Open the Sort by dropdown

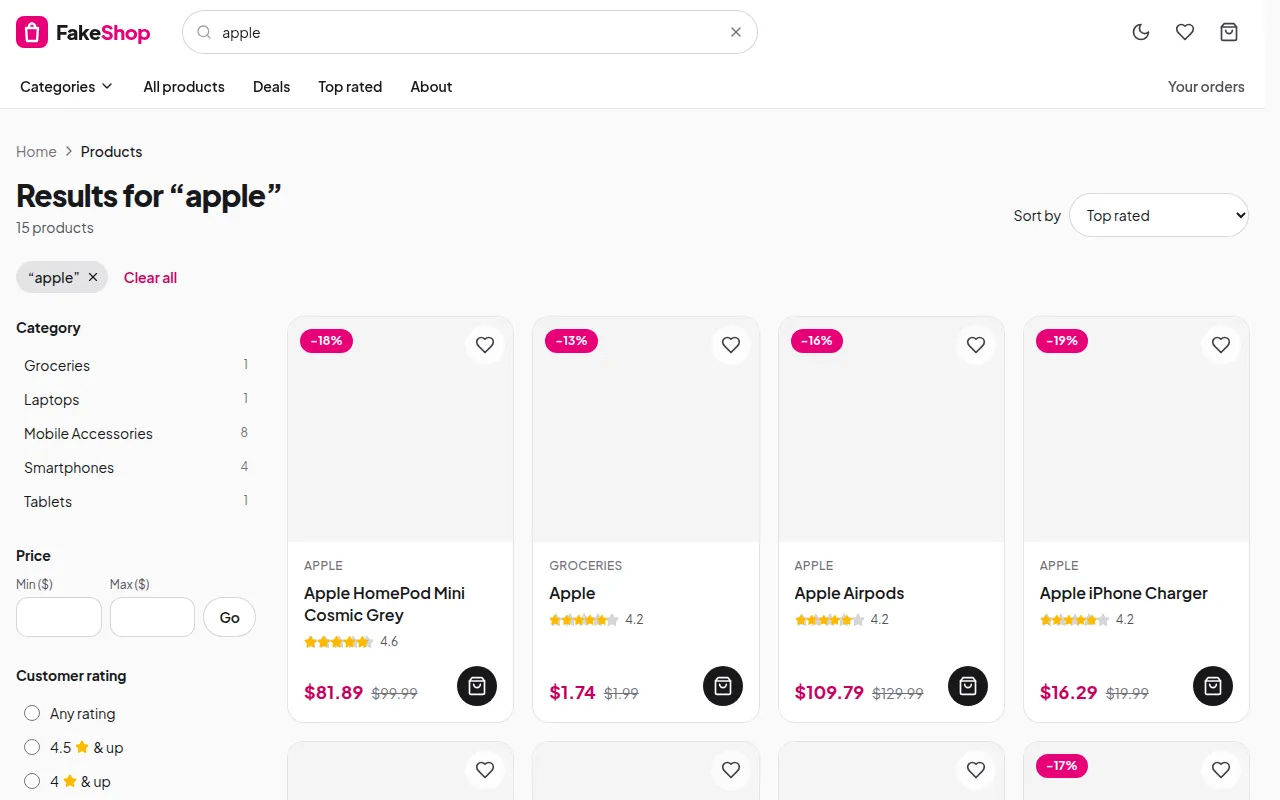click(x=1159, y=215)
